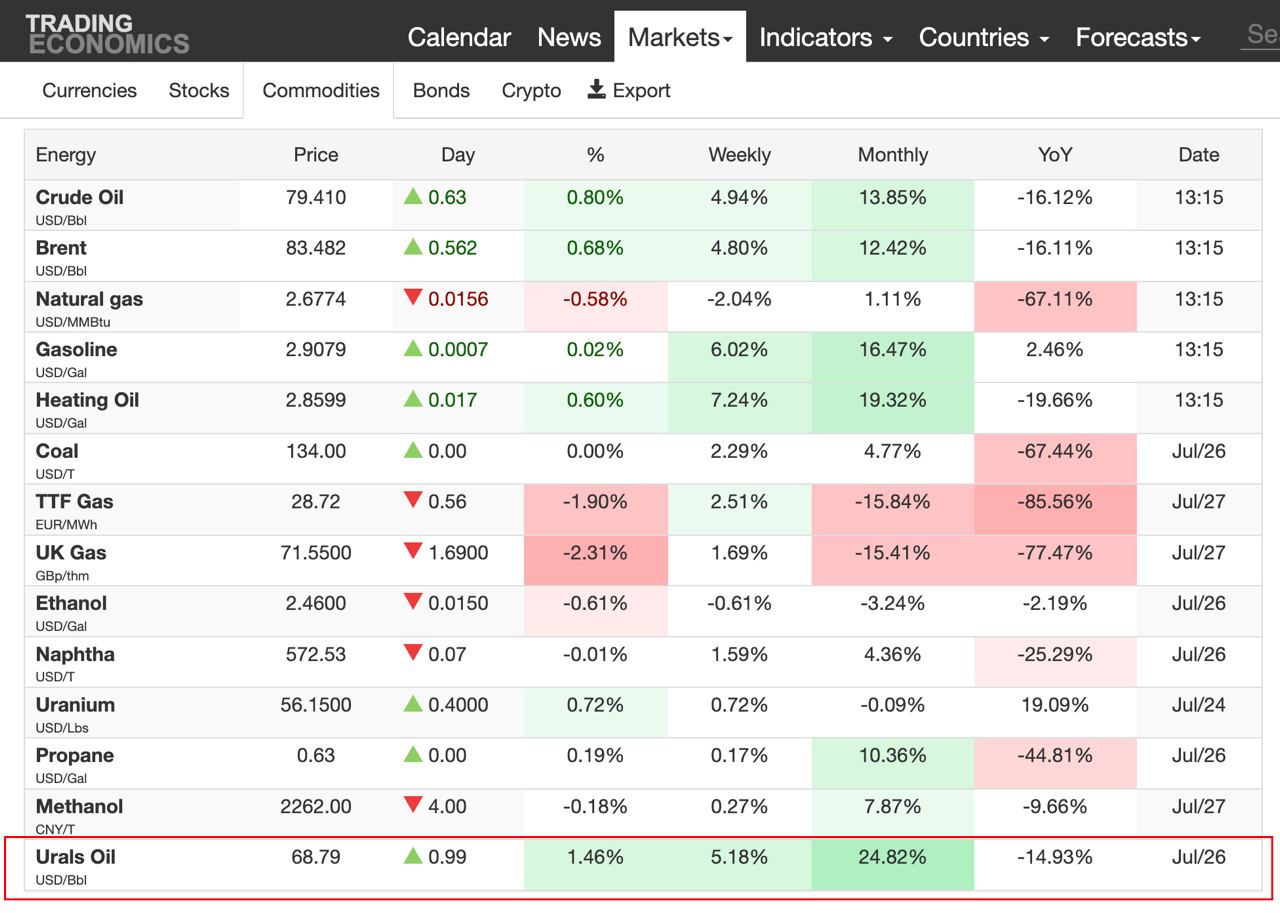Expand the Countries dropdown

[x=983, y=37]
